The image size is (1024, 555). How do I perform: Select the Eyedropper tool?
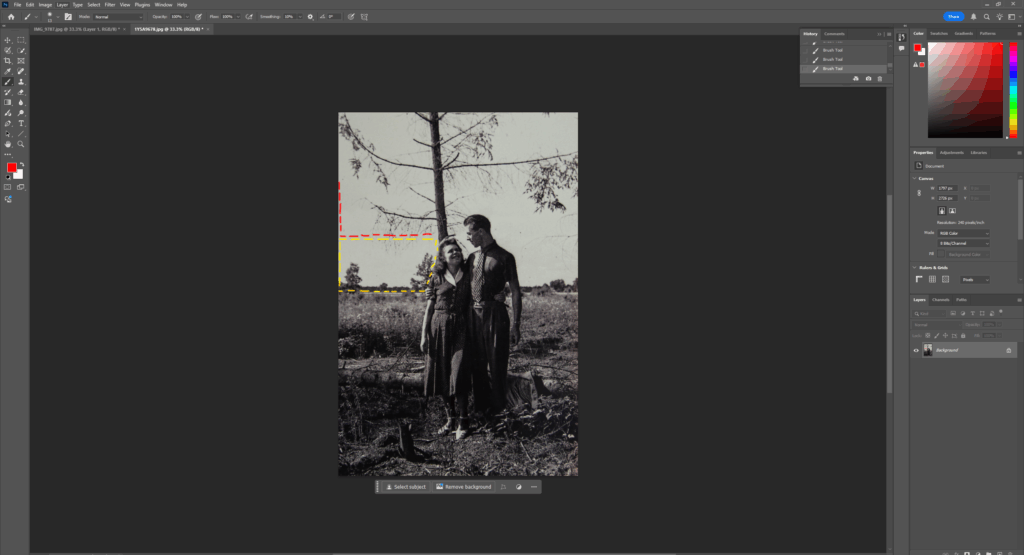pyautogui.click(x=8, y=71)
